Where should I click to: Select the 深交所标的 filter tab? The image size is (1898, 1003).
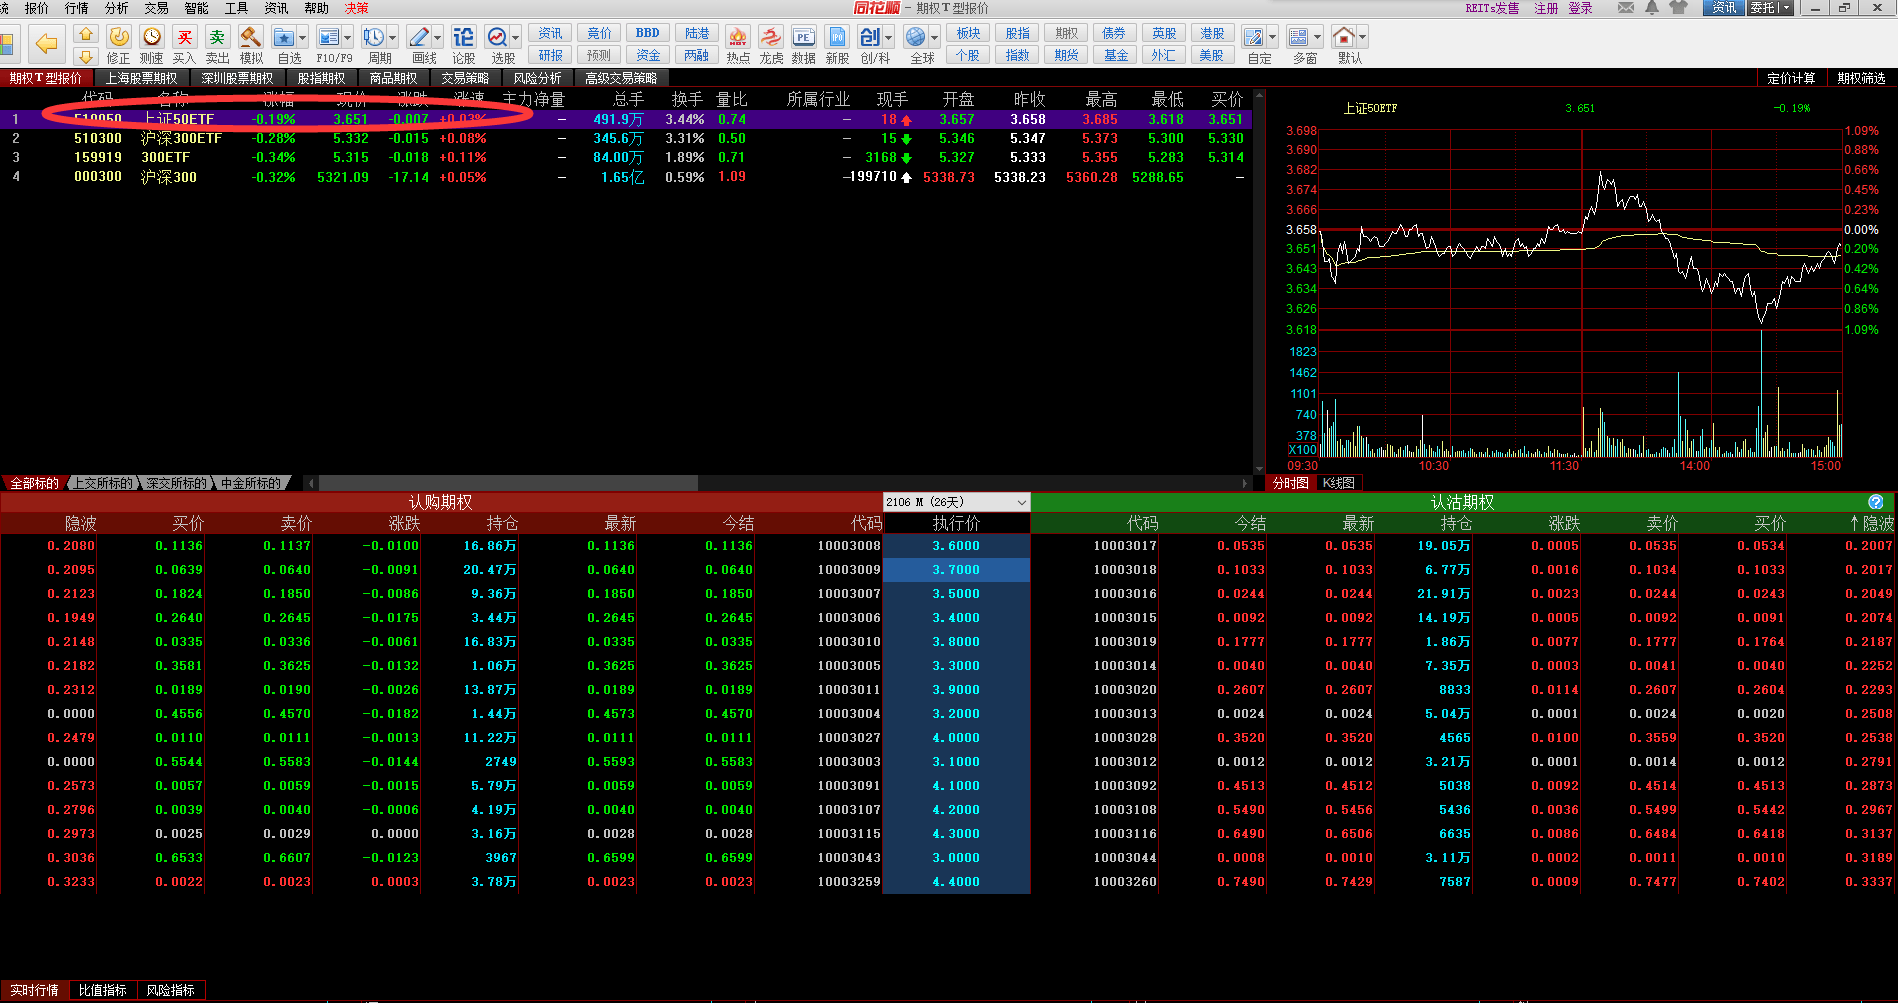point(176,483)
